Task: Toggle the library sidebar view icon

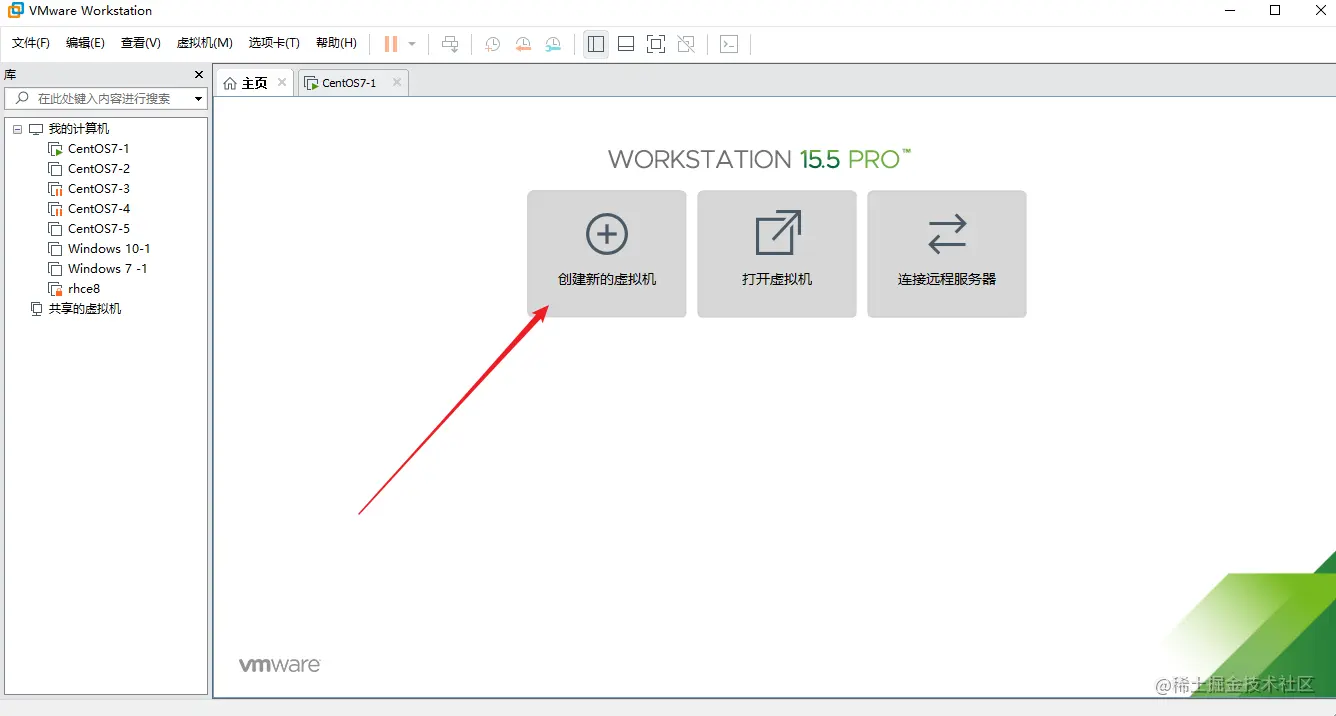Action: click(596, 44)
